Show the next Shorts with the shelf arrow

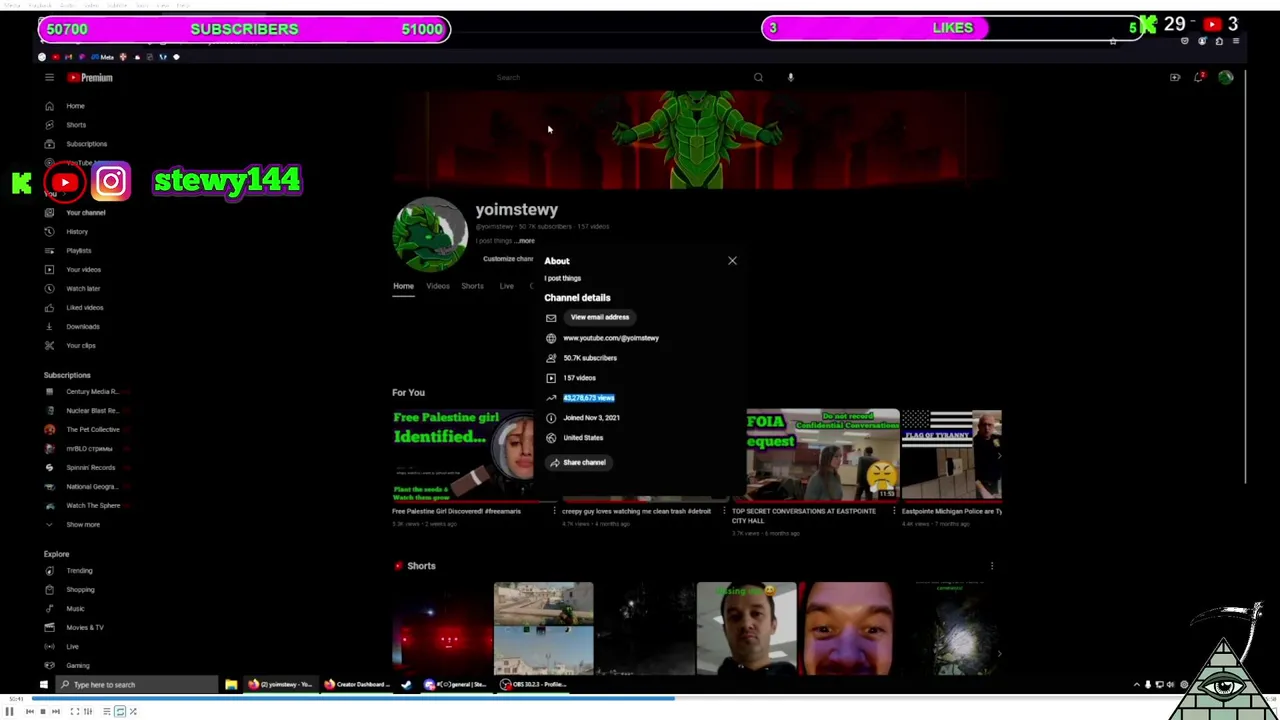tap(999, 653)
